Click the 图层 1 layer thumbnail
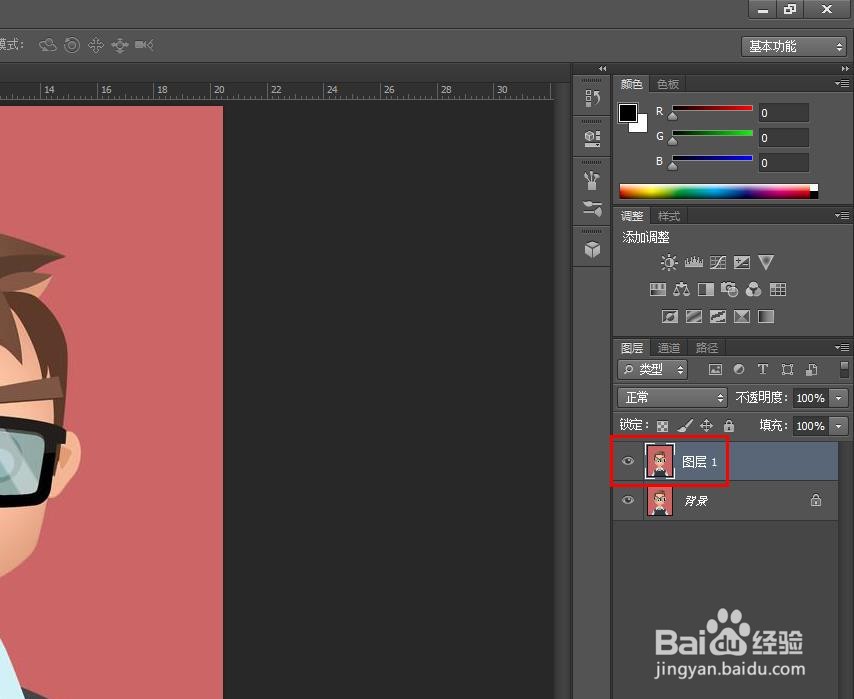 (x=660, y=461)
